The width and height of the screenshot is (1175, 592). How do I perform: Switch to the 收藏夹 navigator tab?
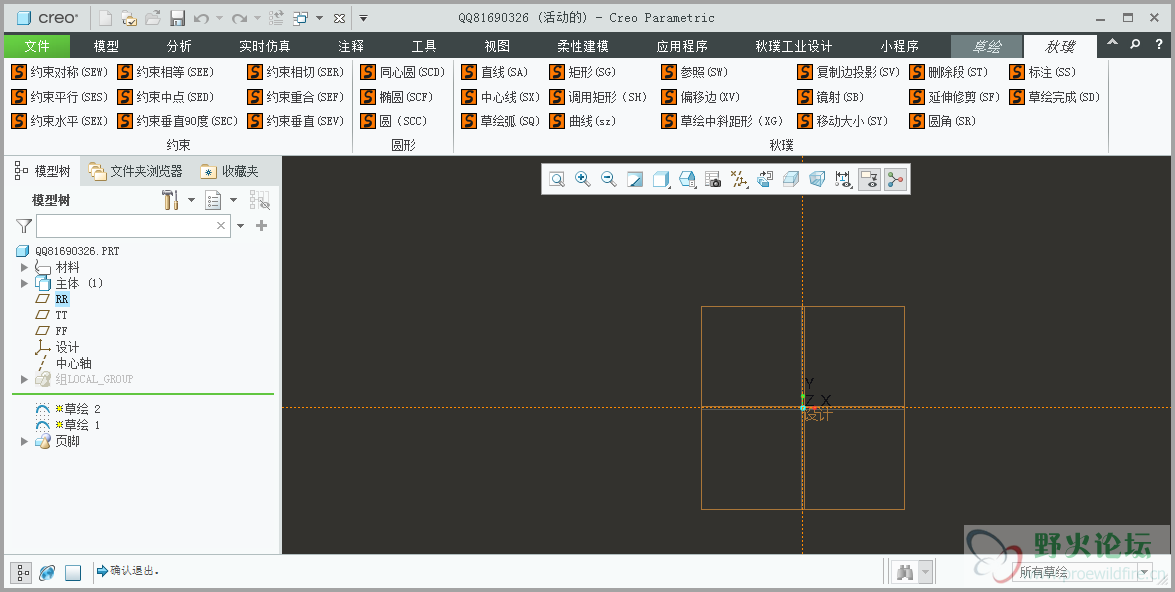pyautogui.click(x=229, y=172)
